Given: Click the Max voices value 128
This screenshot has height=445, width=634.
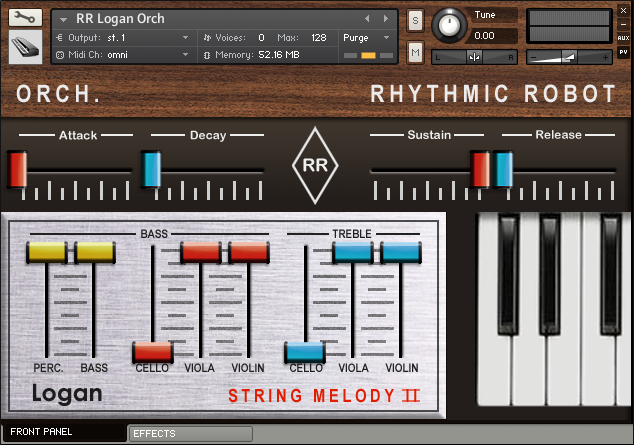Looking at the screenshot, I should tap(319, 38).
